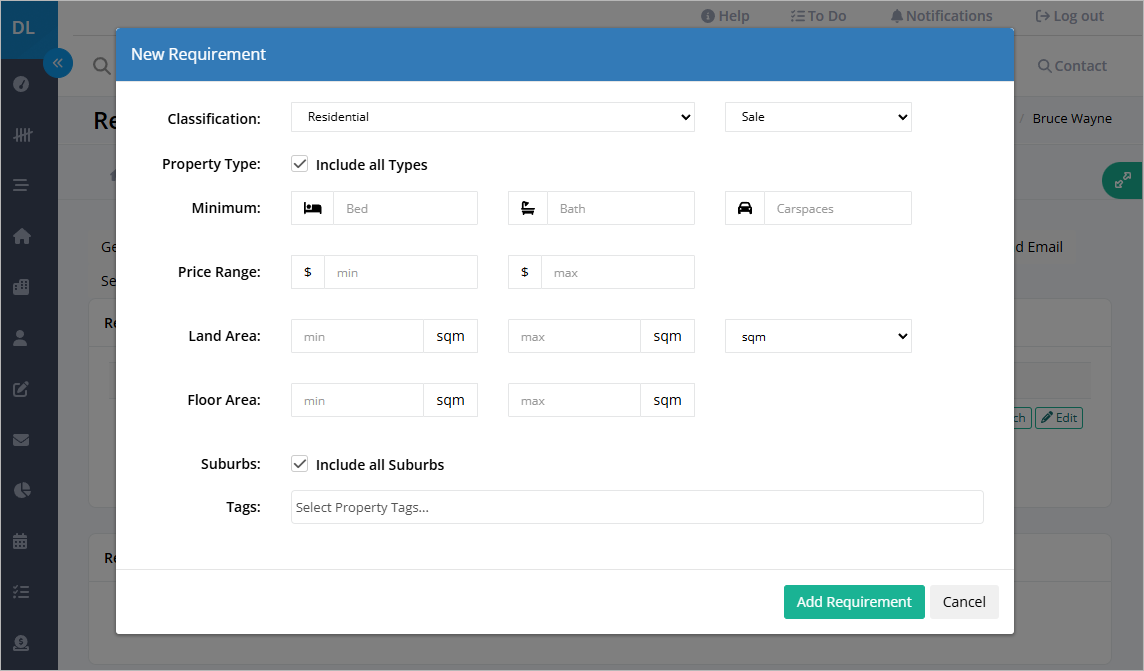This screenshot has width=1144, height=671.
Task: Uncheck Include all Types checkbox
Action: click(x=300, y=164)
